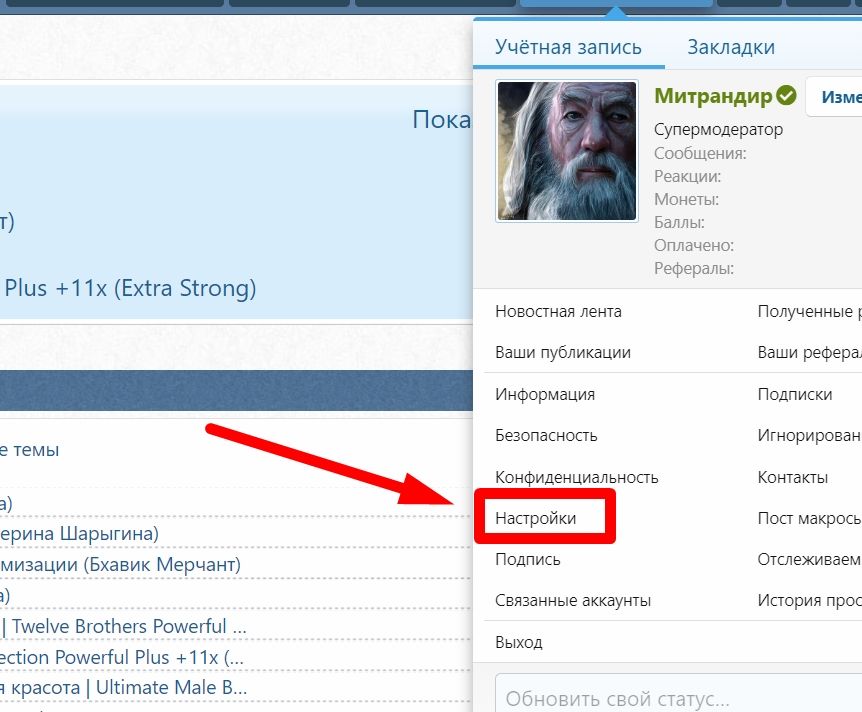Click the green verified badge next to Митрандир
This screenshot has width=862, height=712.
pos(786,96)
